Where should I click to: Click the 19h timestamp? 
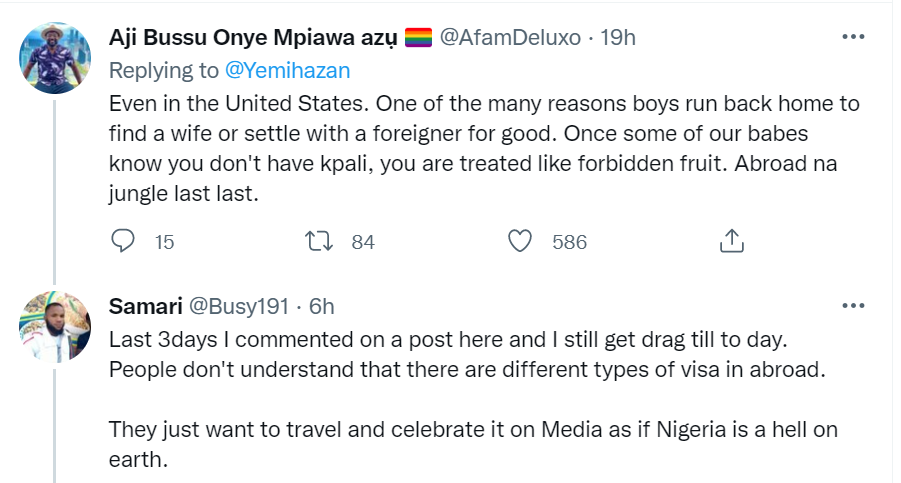[x=618, y=38]
